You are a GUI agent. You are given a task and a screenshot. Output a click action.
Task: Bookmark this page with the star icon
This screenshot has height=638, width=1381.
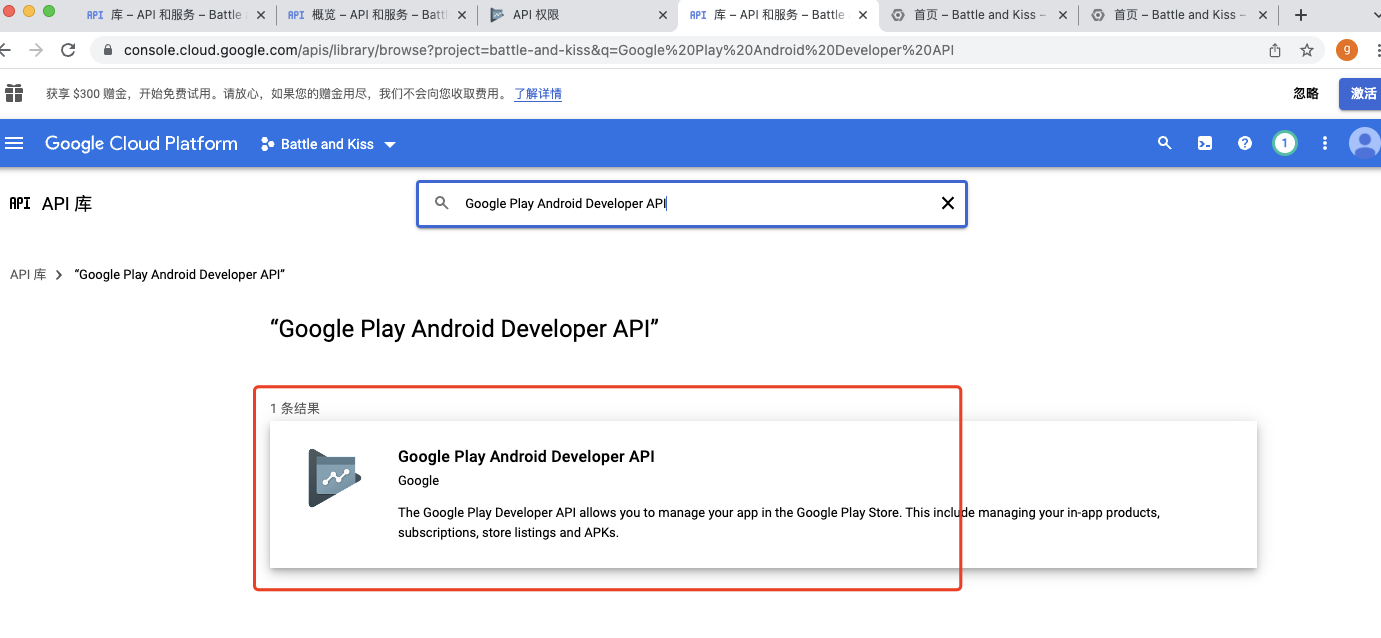coord(1307,50)
